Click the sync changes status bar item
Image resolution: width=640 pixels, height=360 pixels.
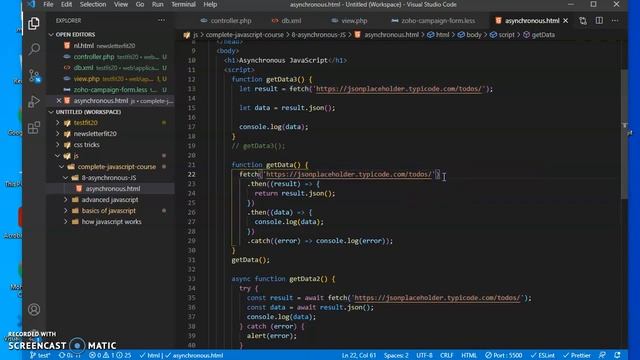pyautogui.click(x=70, y=356)
